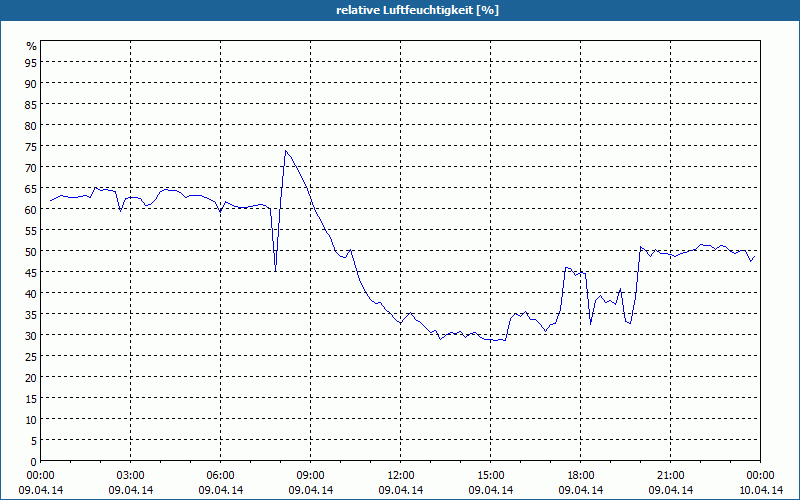Select the y-axis value '15'
800x500 pixels.
[x=31, y=398]
